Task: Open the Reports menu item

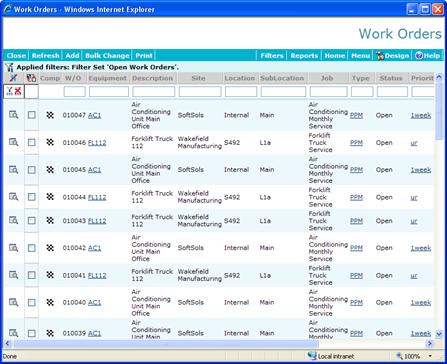Action: coord(304,56)
